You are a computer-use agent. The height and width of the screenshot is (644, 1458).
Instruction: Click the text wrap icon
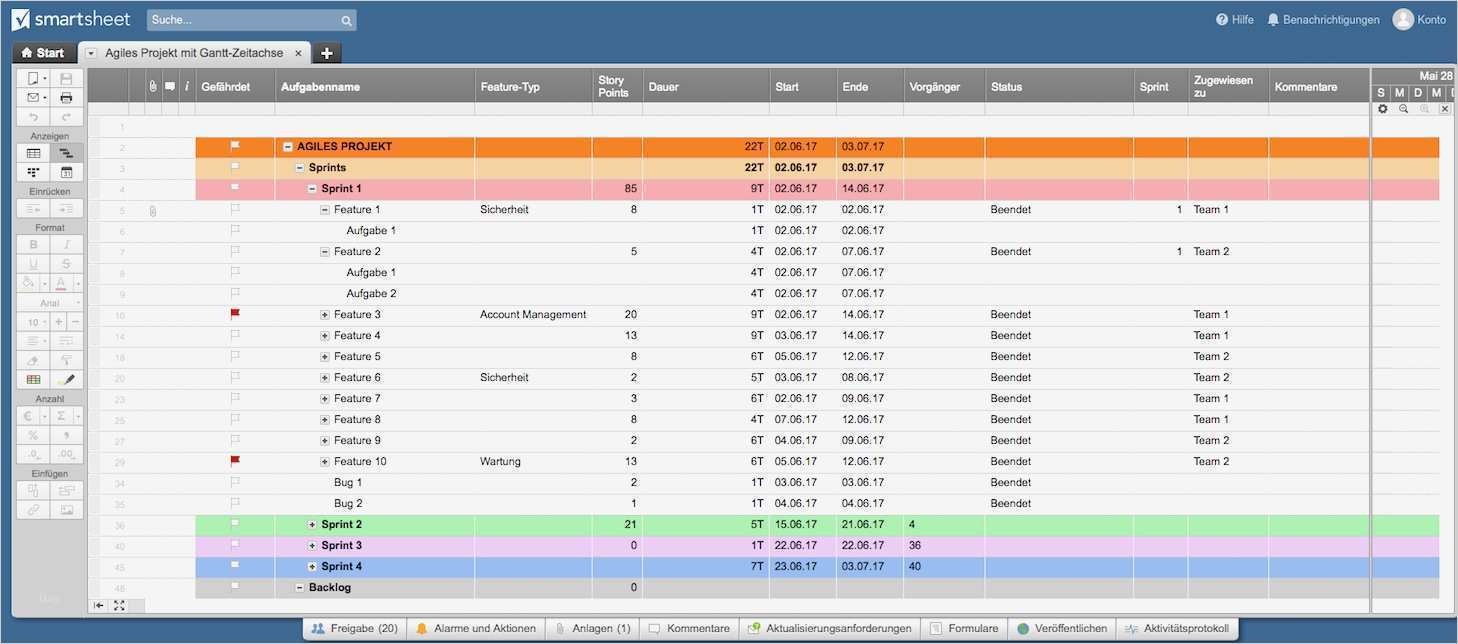66,341
